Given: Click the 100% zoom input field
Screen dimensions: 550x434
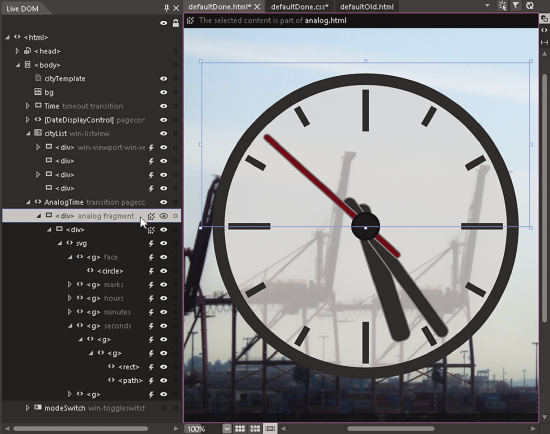Looking at the screenshot, I should click(203, 429).
